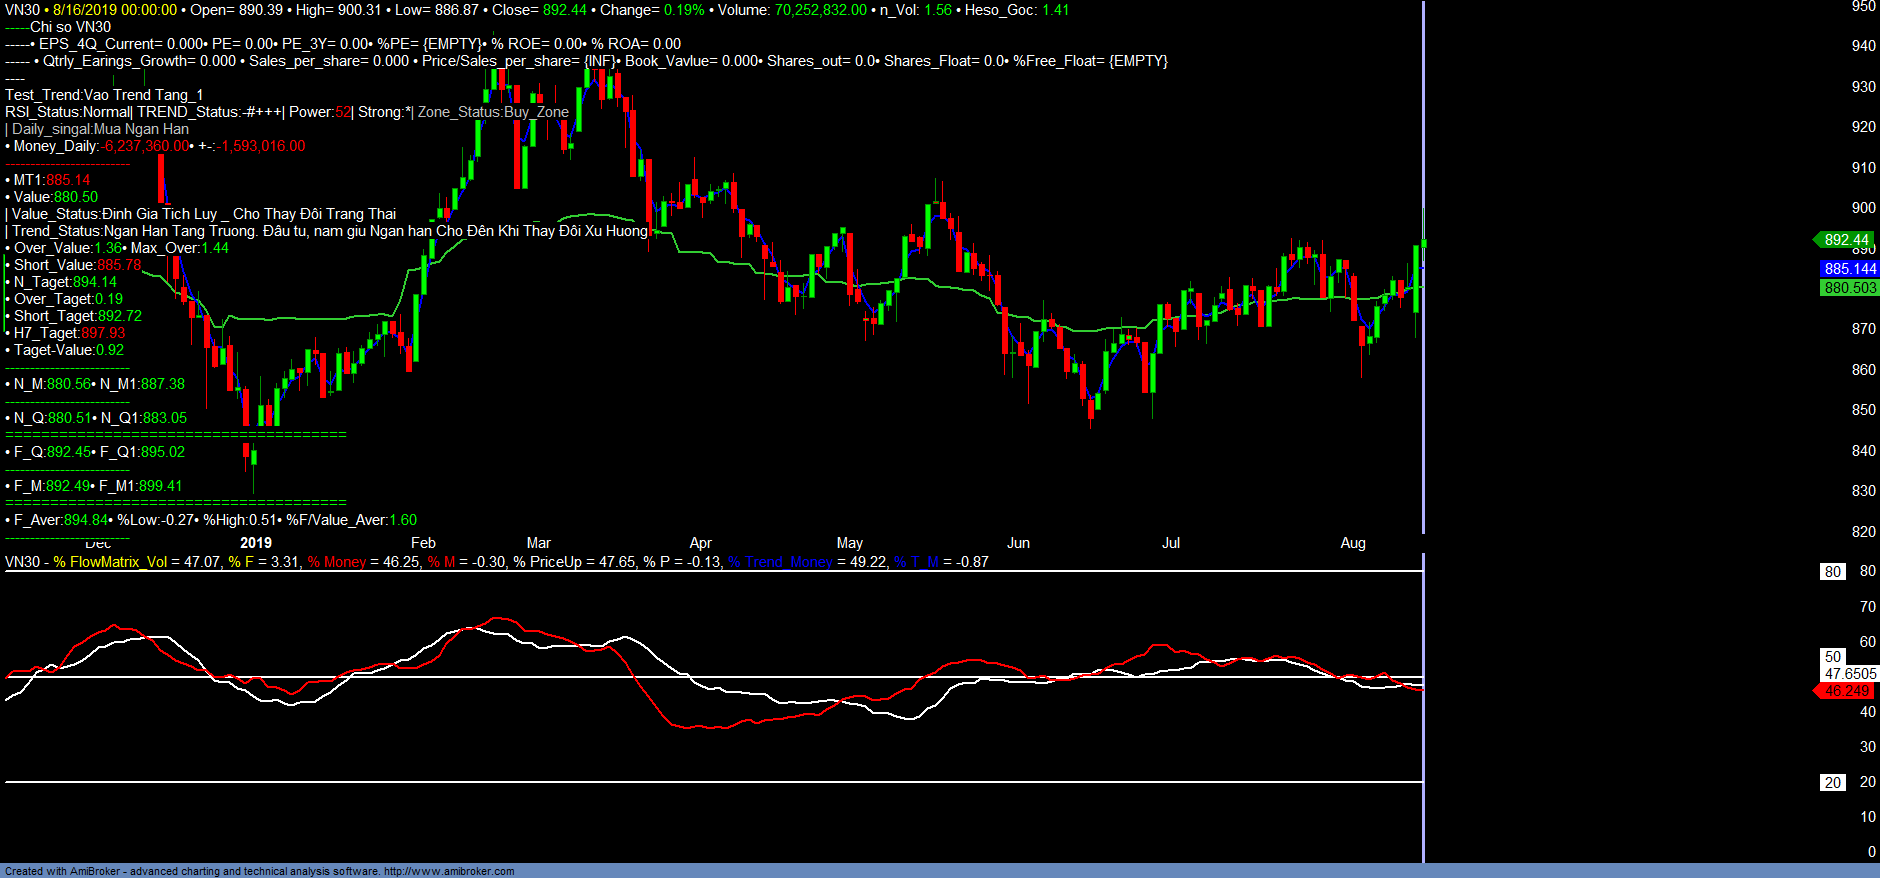
Task: Click the white 47.6505 indicator value tag
Action: tap(1850, 674)
